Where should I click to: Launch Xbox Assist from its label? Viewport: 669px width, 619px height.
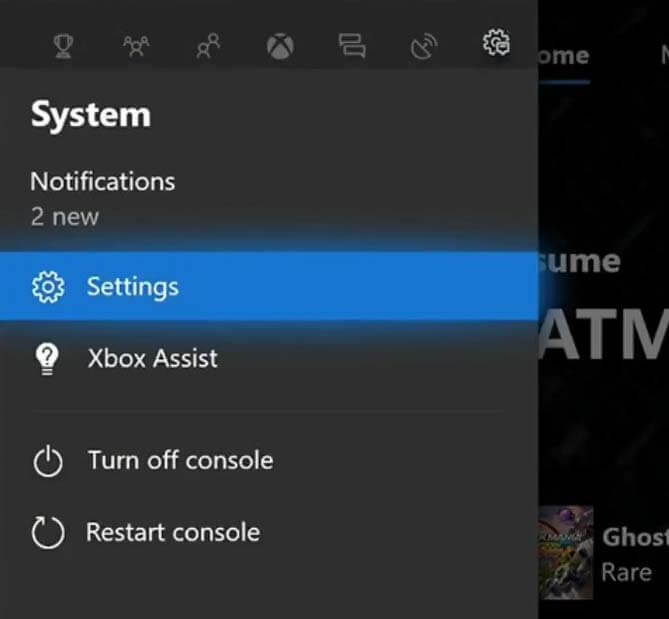click(152, 358)
